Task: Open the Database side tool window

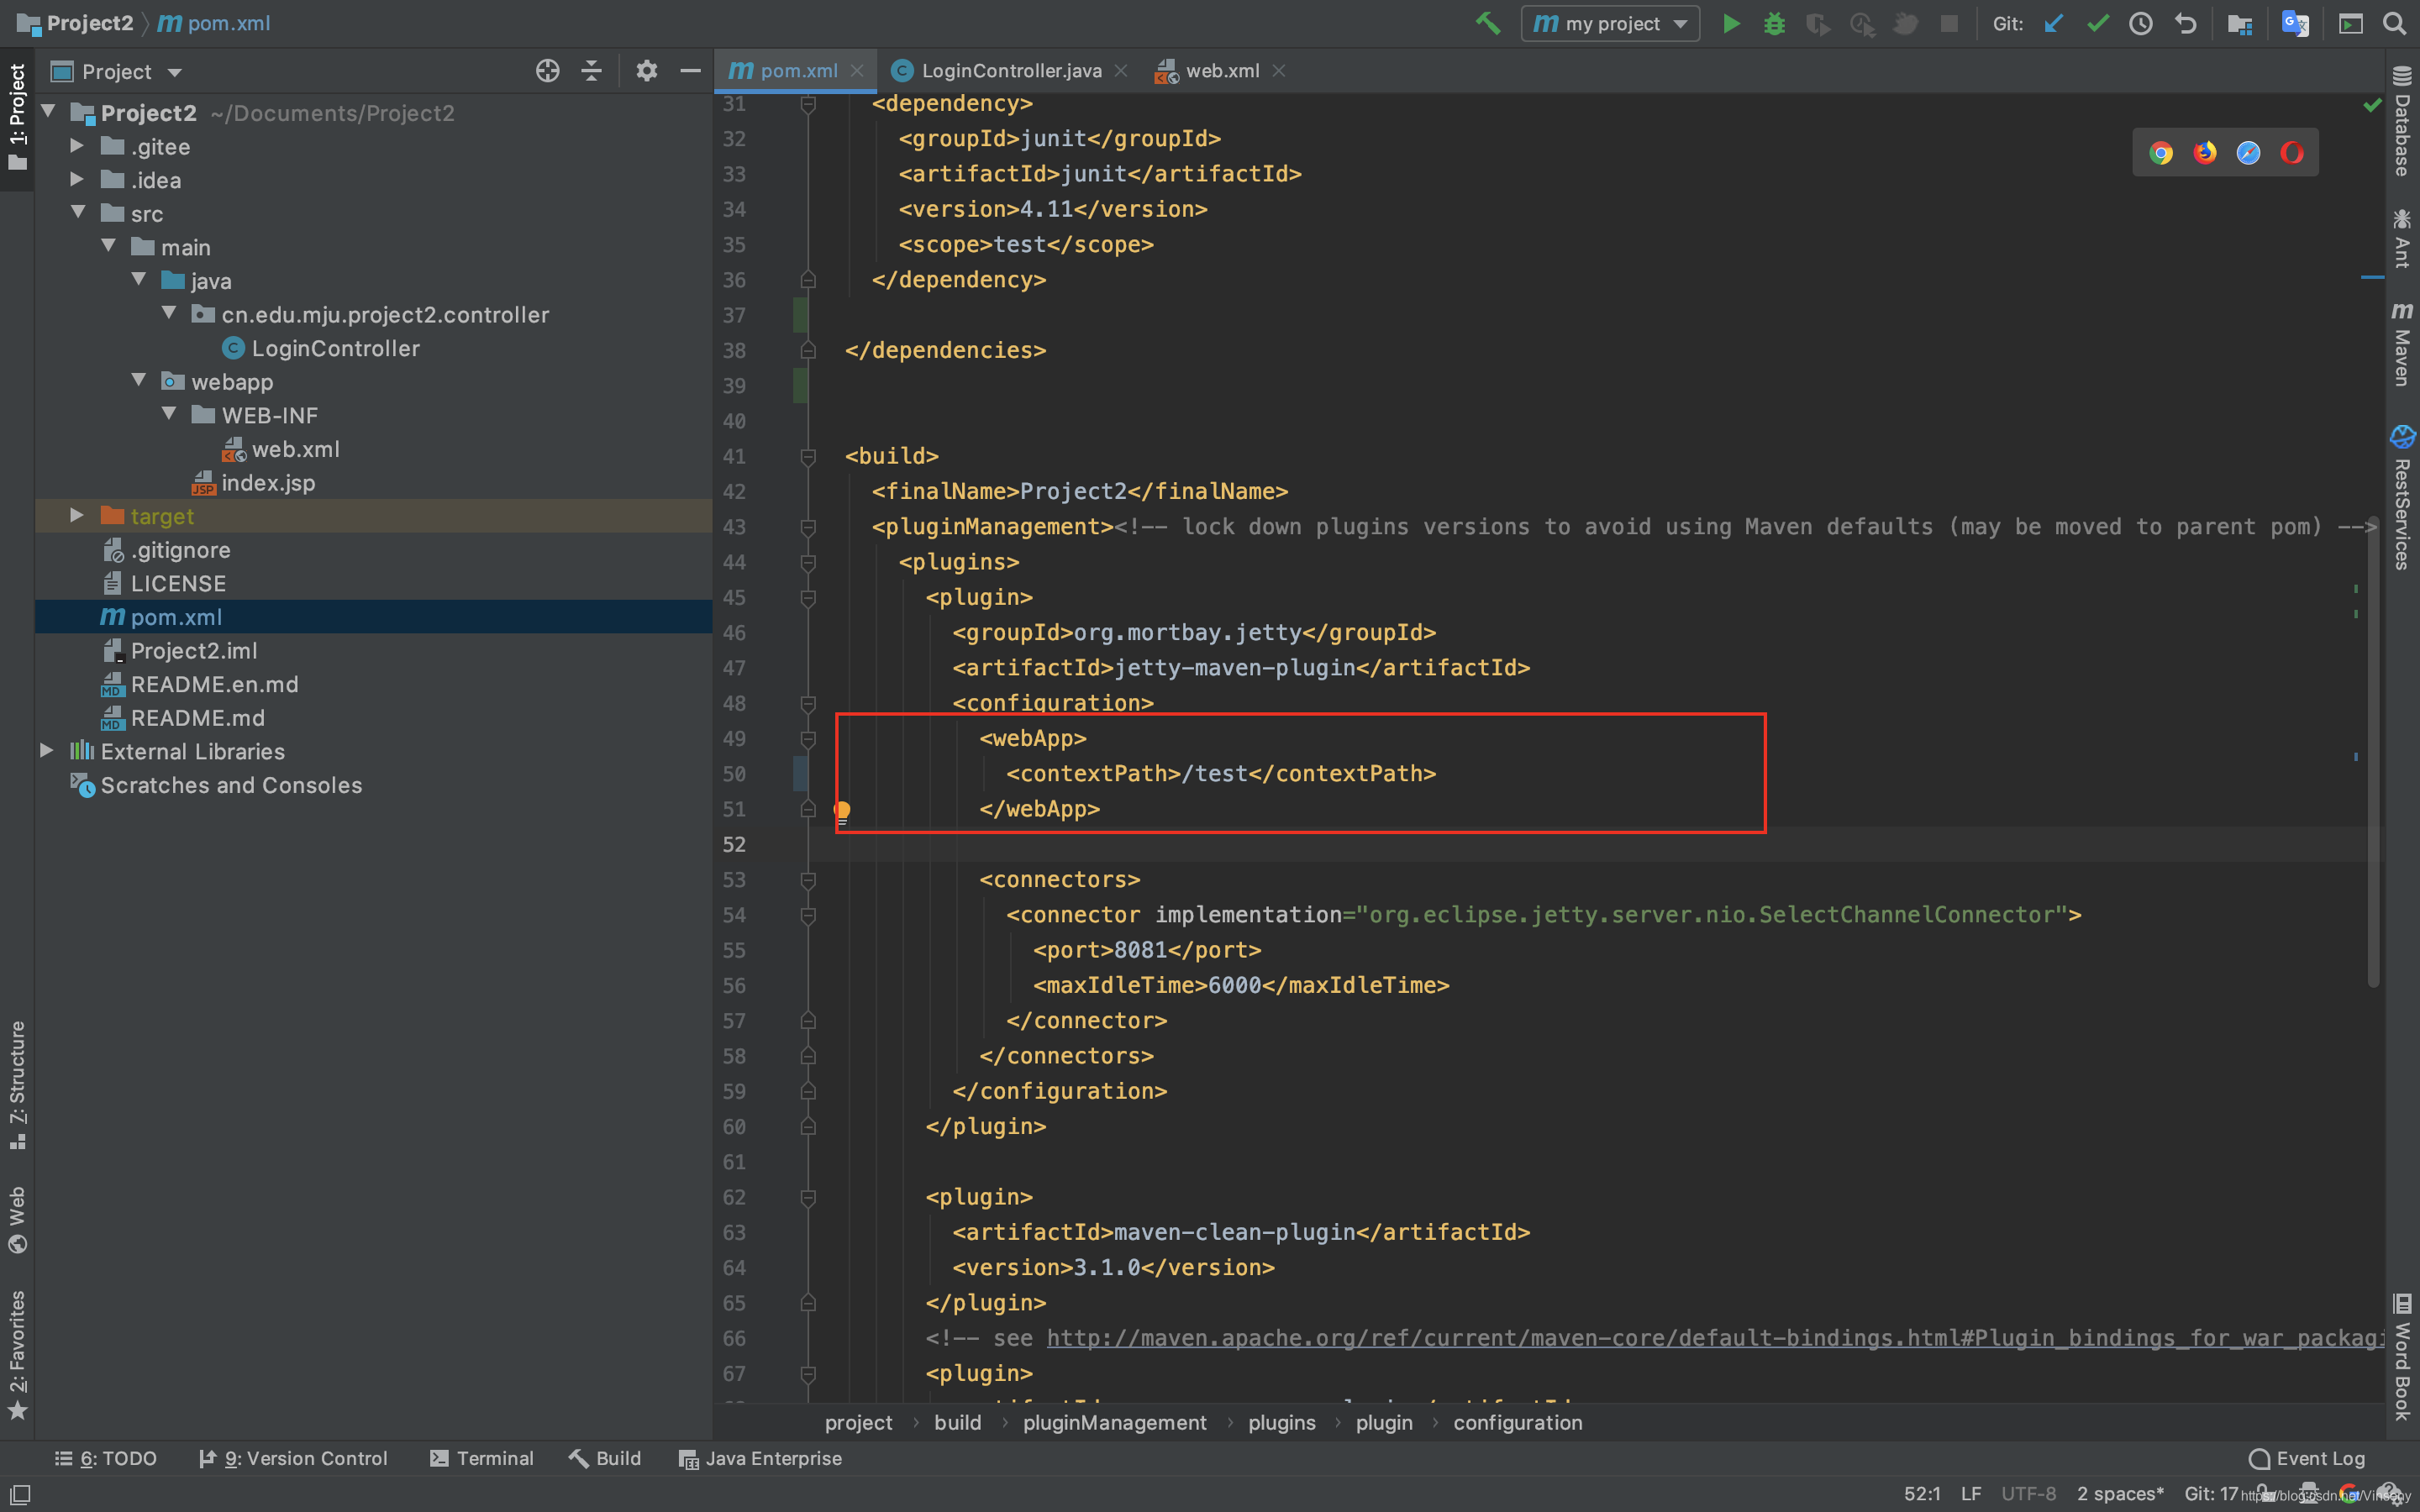Action: 2402,122
